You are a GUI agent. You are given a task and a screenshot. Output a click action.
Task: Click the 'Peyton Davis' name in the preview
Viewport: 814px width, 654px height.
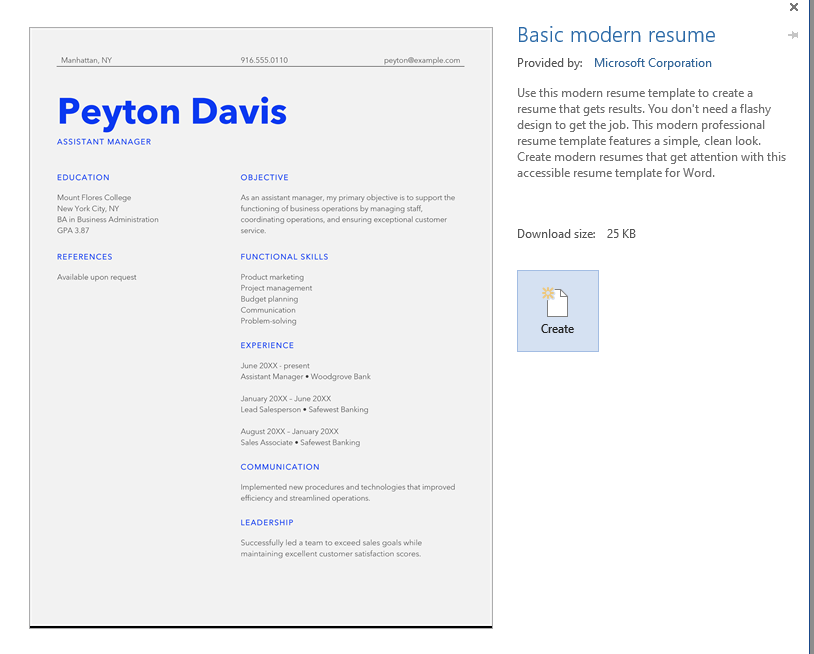coord(172,112)
